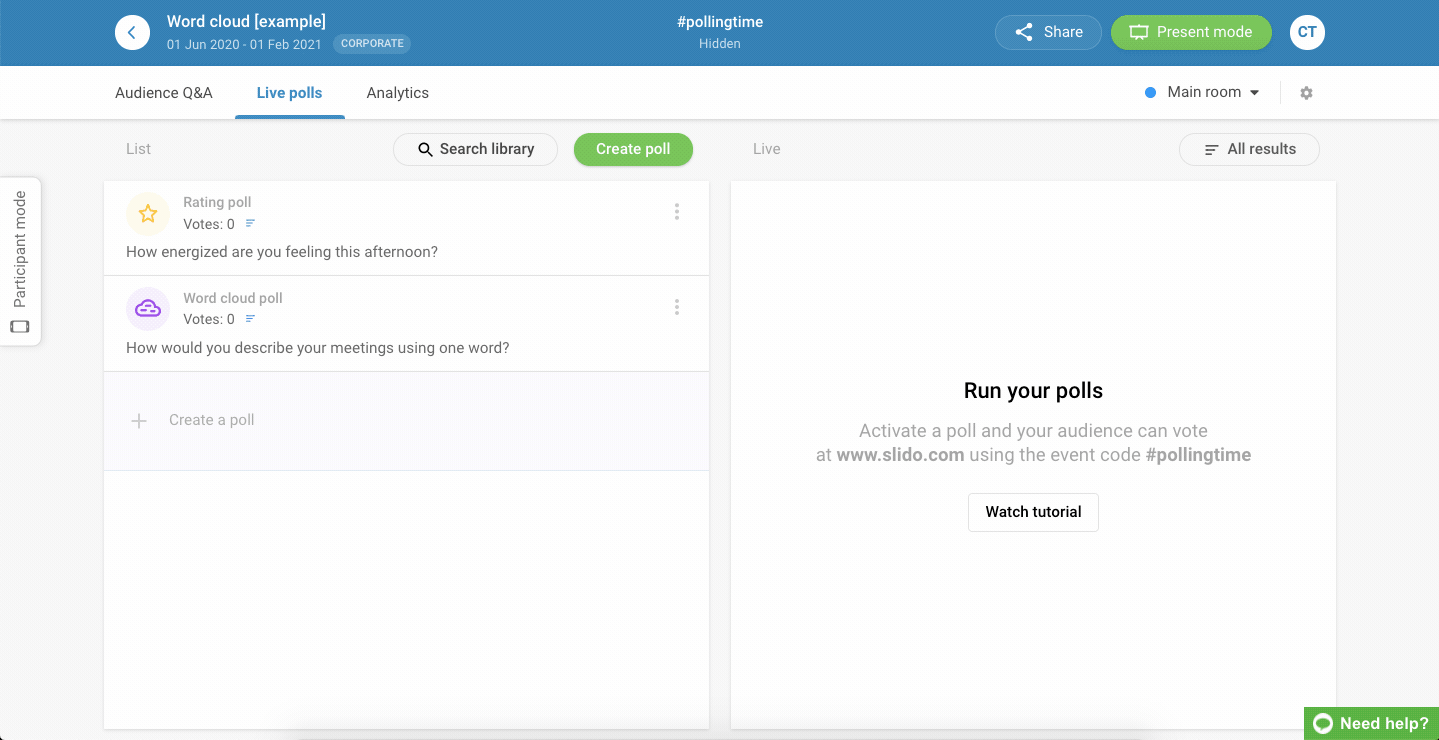Open Rating poll three-dot options menu
1439x740 pixels.
pos(677,212)
